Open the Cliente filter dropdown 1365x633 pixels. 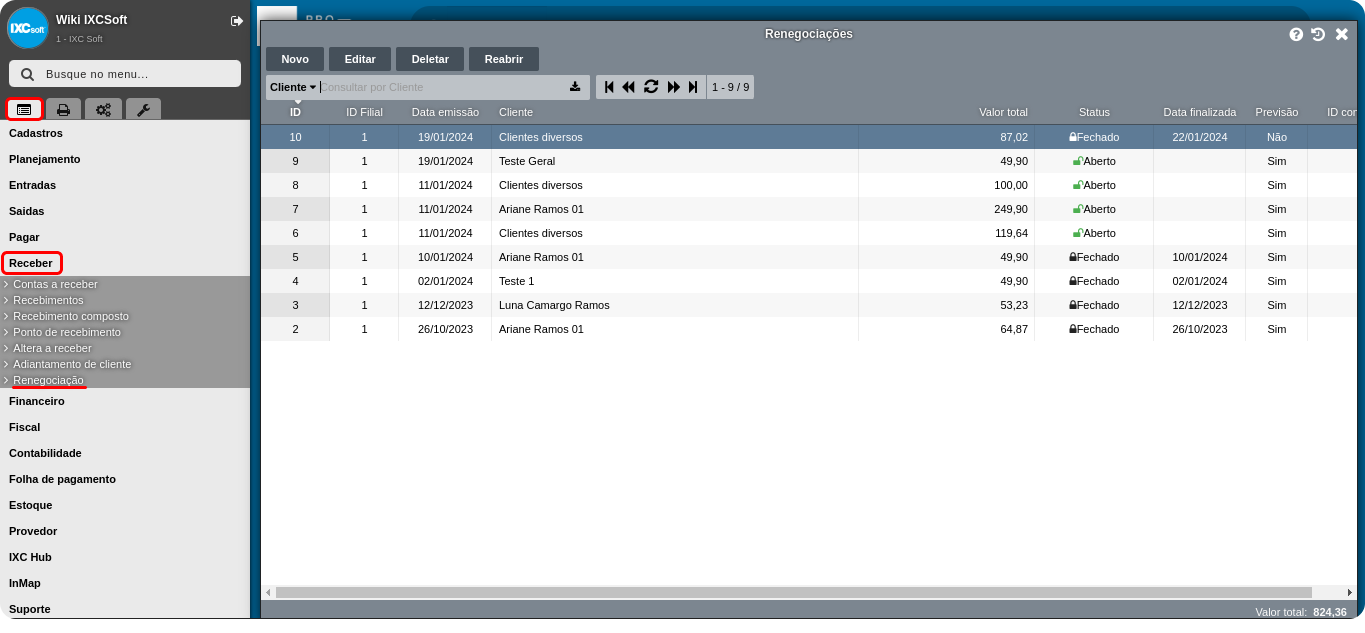[x=292, y=87]
